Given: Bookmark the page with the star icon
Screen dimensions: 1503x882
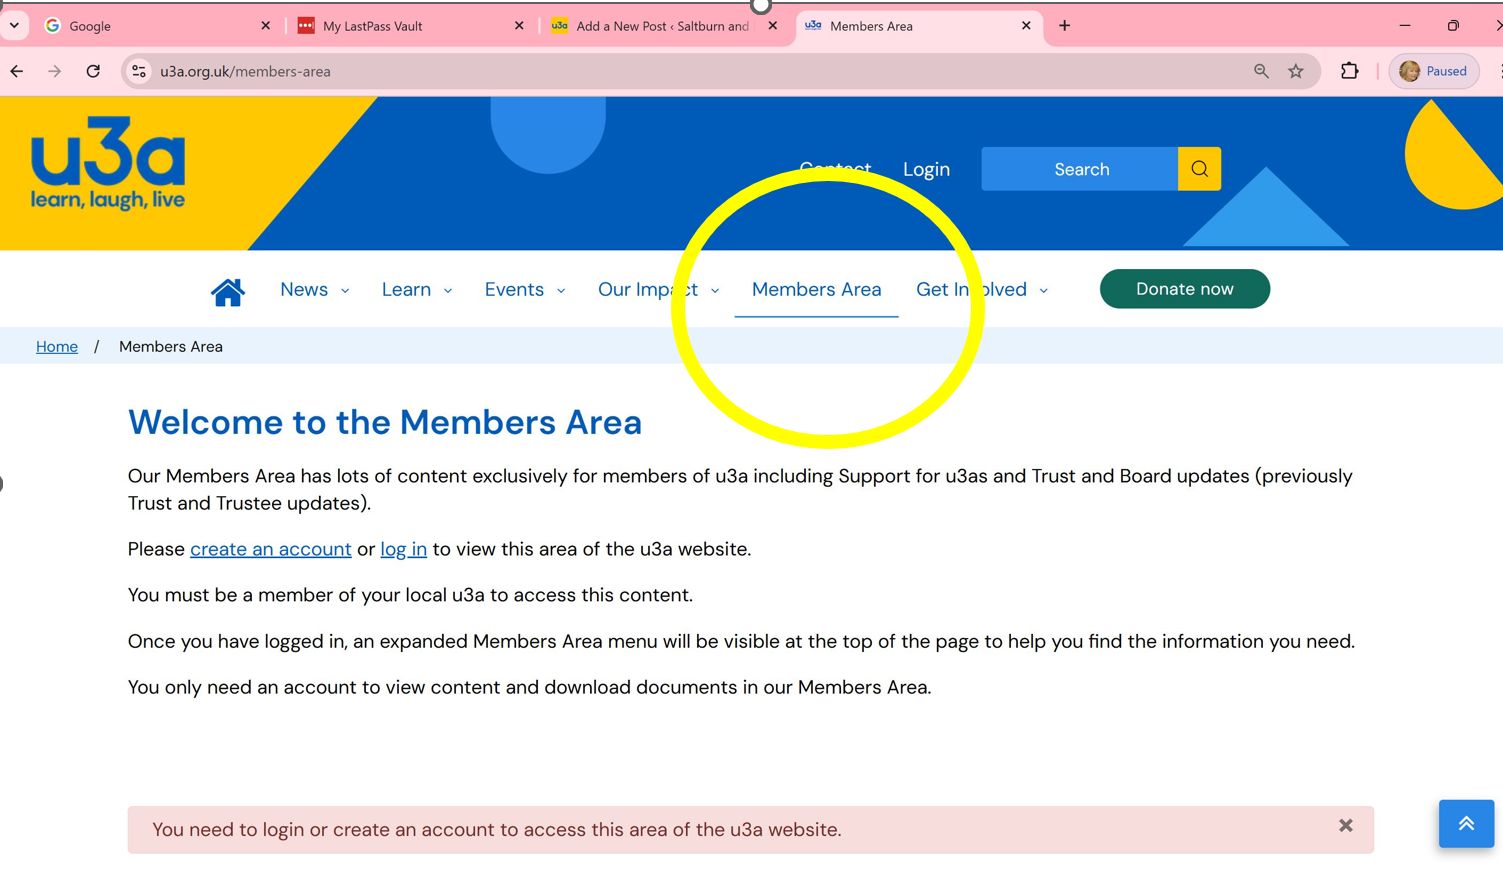Looking at the screenshot, I should pos(1296,71).
